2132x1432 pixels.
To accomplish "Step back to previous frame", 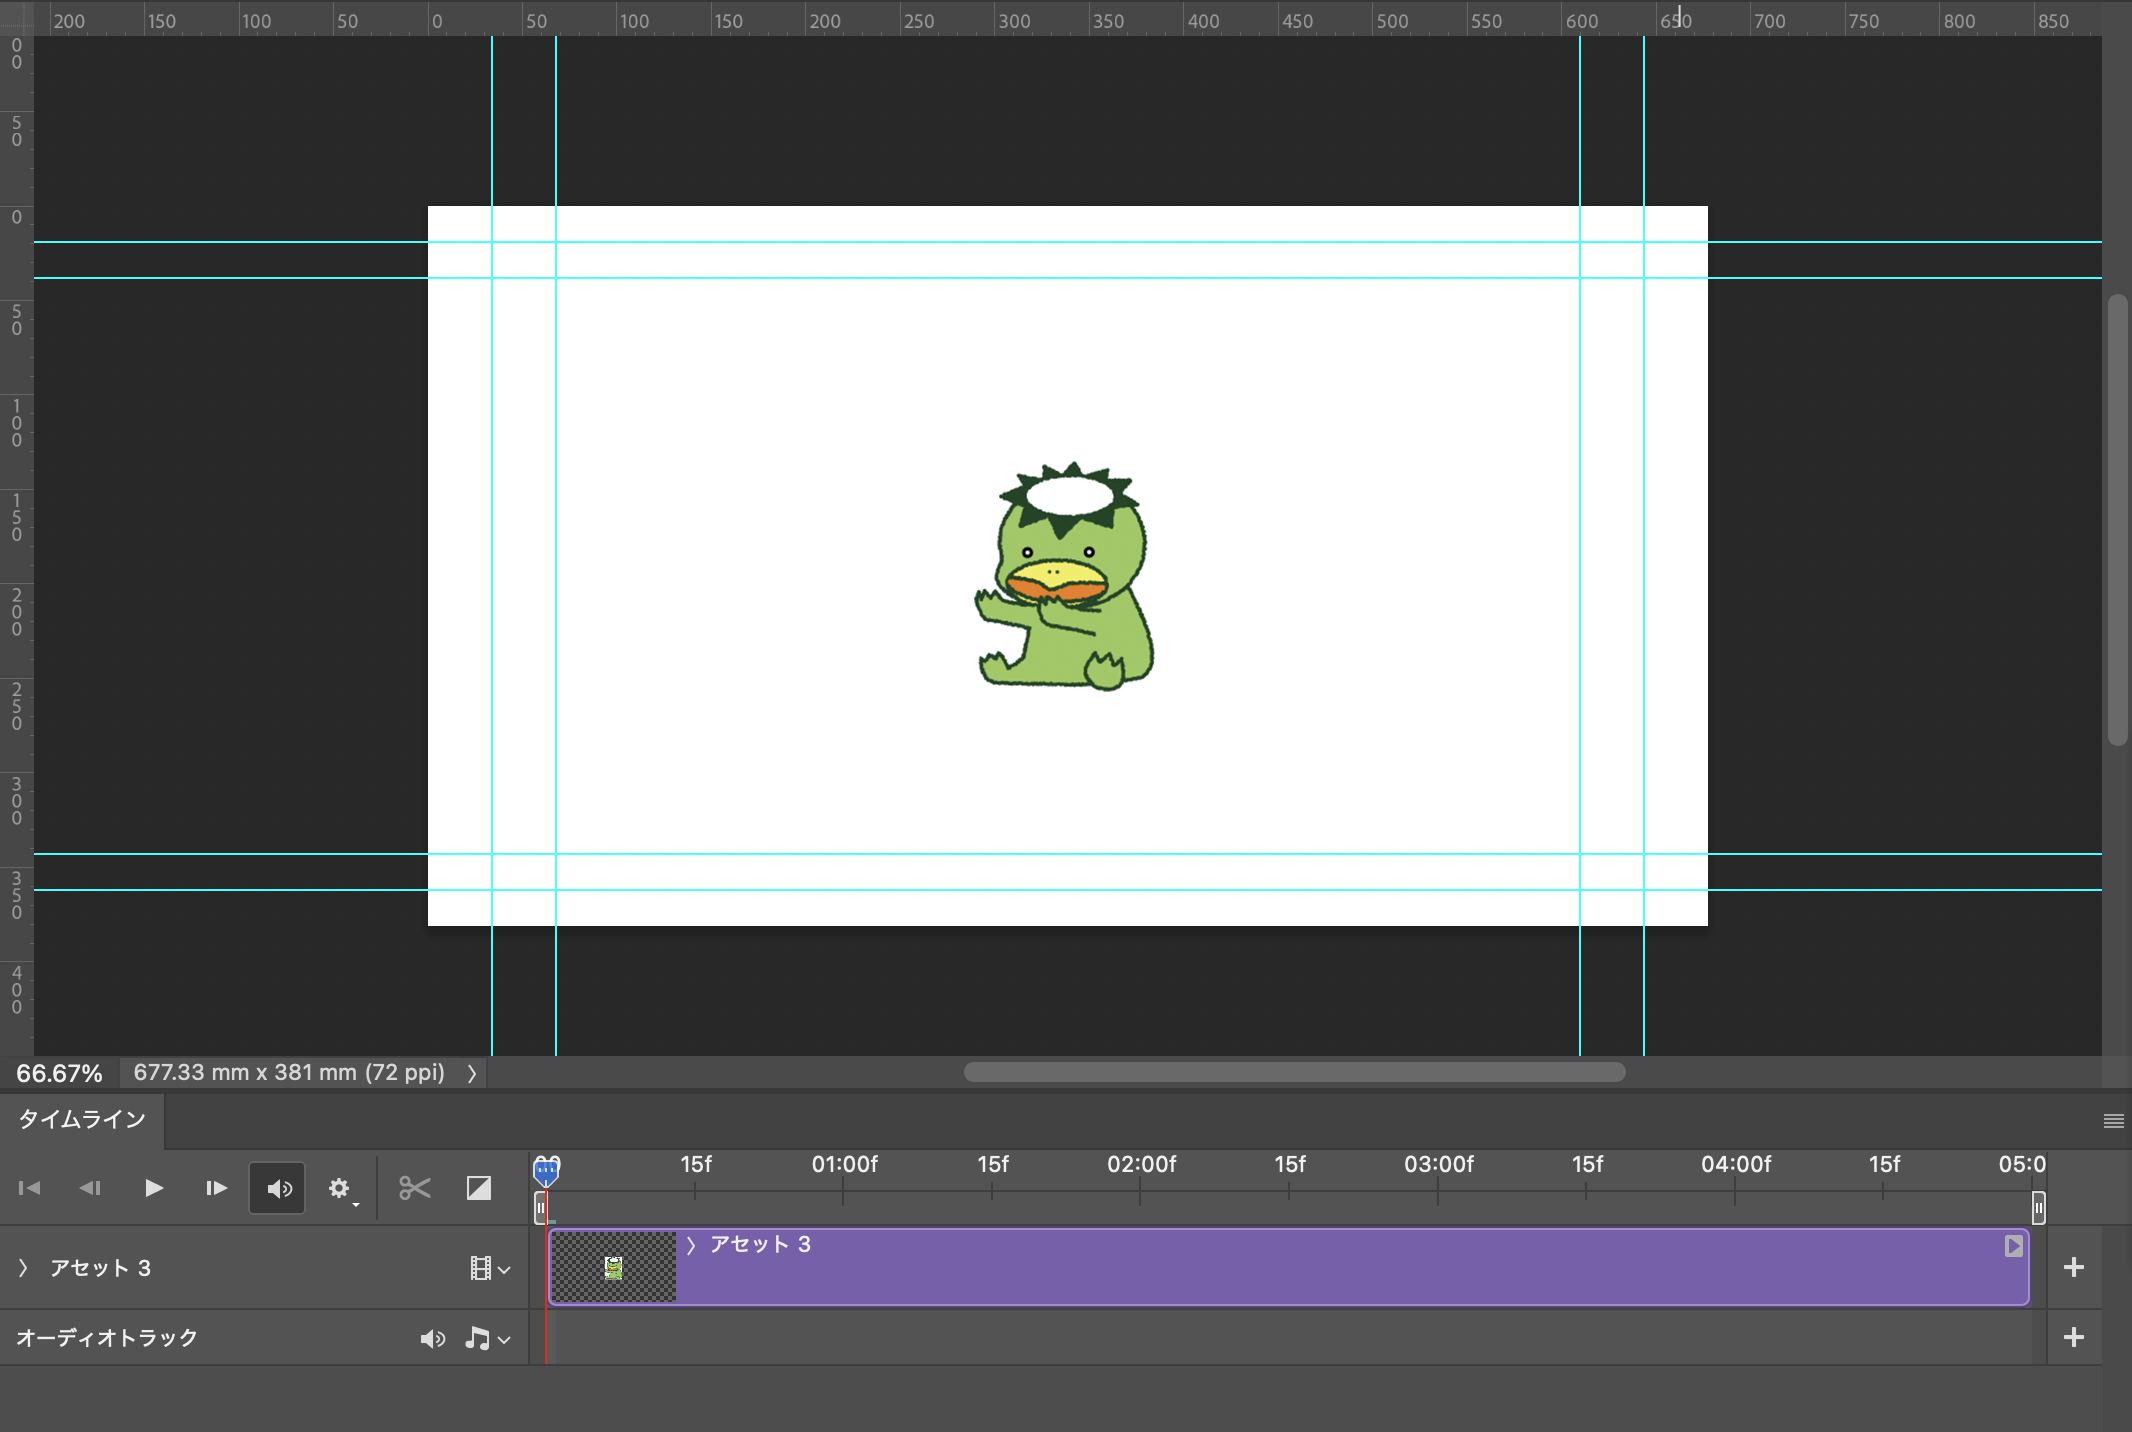I will [x=90, y=1188].
